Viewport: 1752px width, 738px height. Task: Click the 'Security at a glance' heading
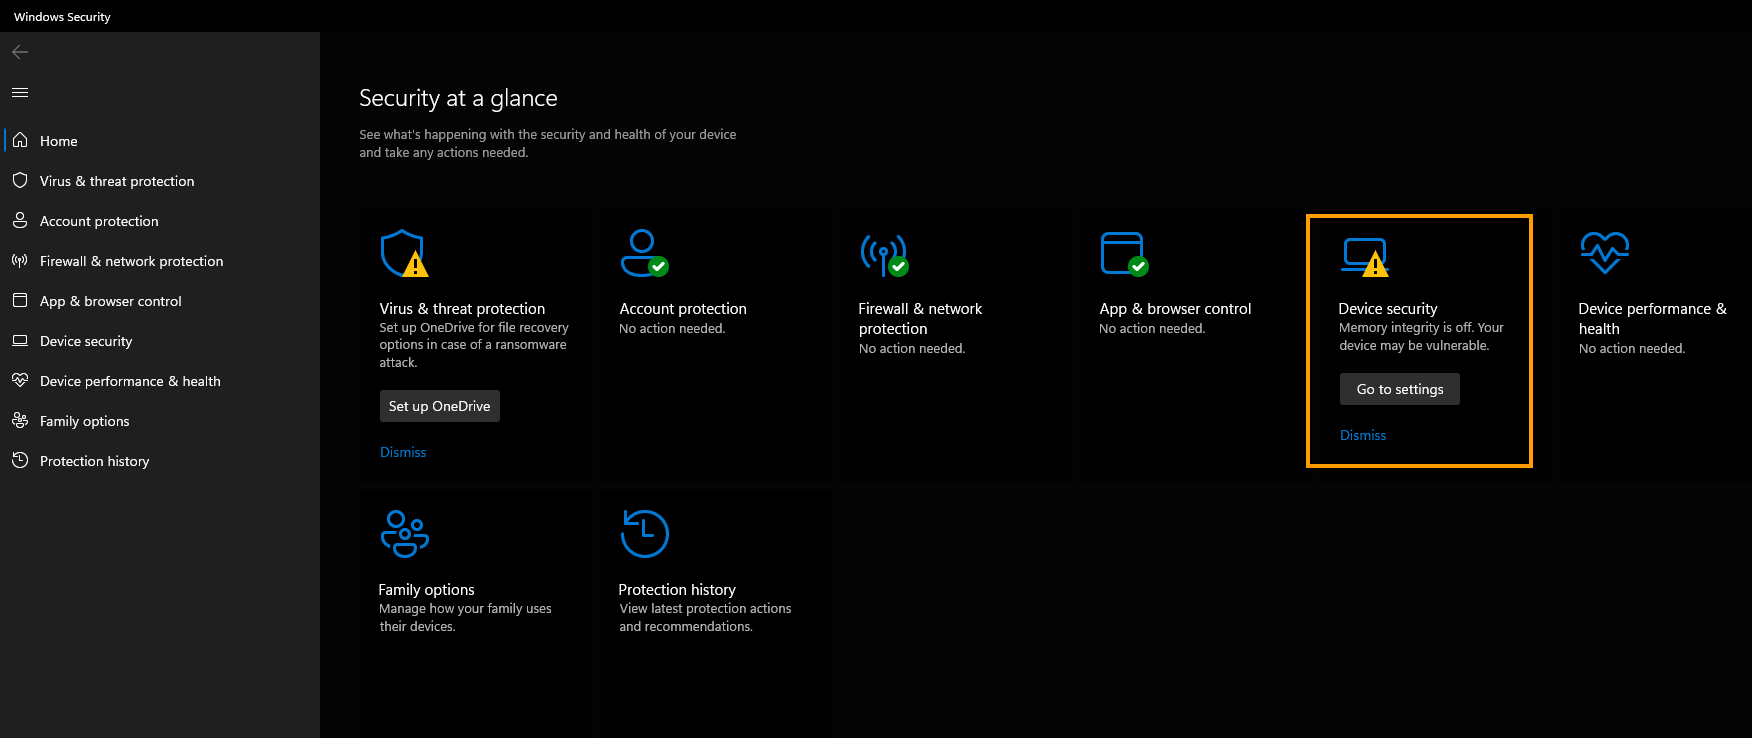(x=458, y=98)
